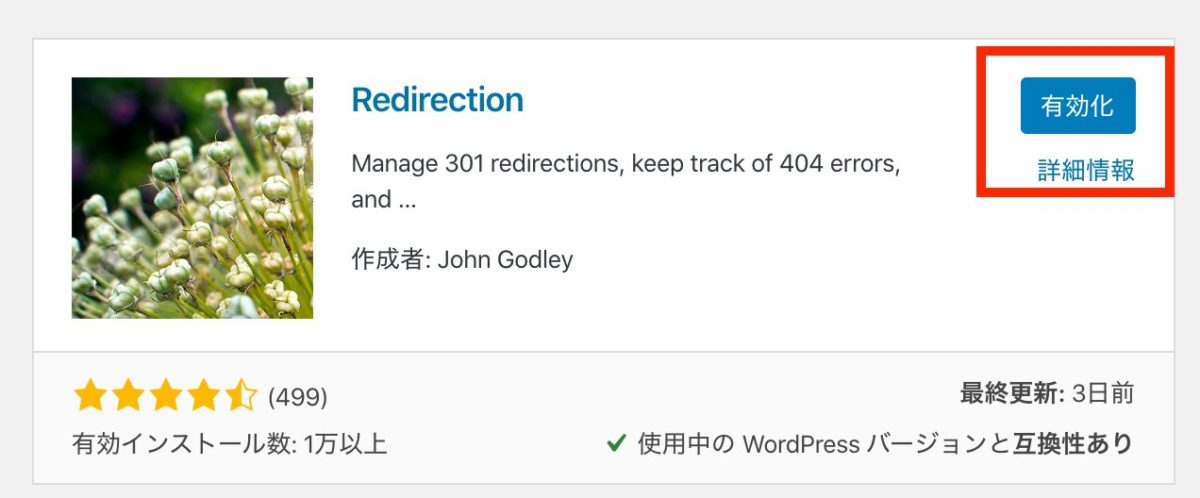
Task: Click the green compatibility checkmark icon
Action: [617, 442]
